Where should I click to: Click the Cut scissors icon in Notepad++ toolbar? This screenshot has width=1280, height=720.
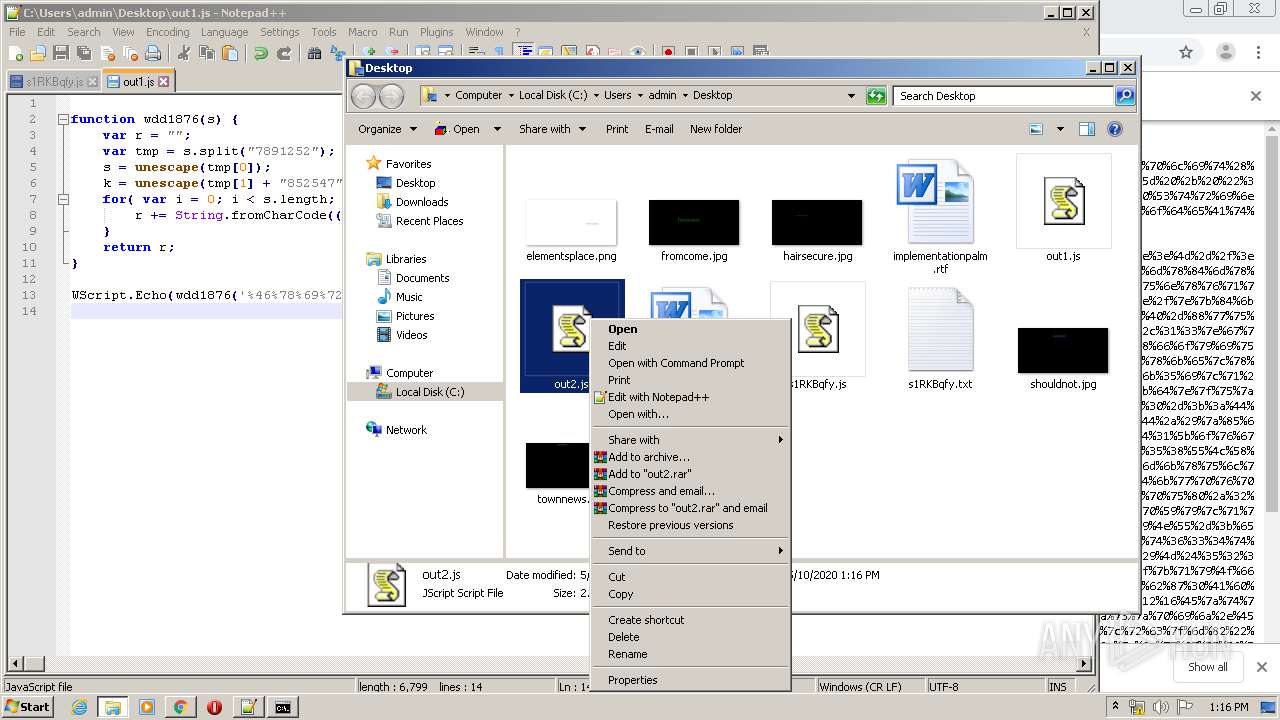click(183, 53)
